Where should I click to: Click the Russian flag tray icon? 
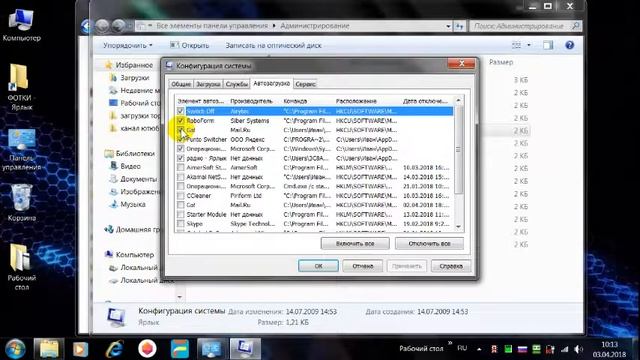pos(522,349)
